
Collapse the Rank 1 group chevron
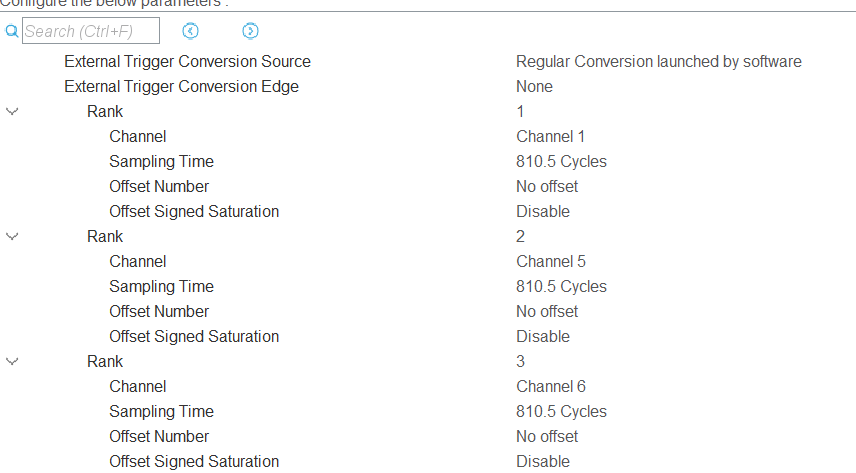point(12,111)
